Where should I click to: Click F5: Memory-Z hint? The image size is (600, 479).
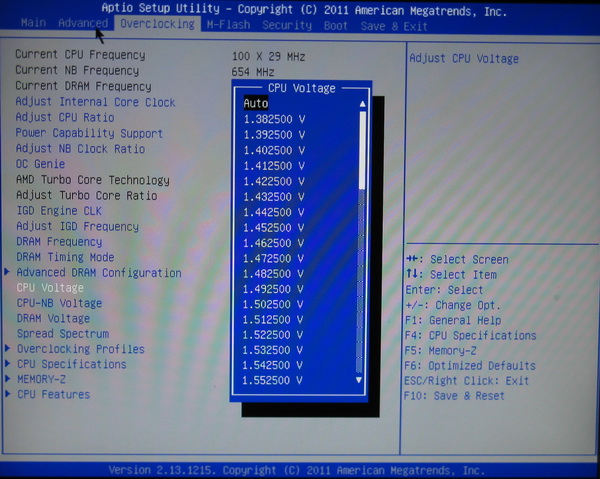(x=440, y=350)
